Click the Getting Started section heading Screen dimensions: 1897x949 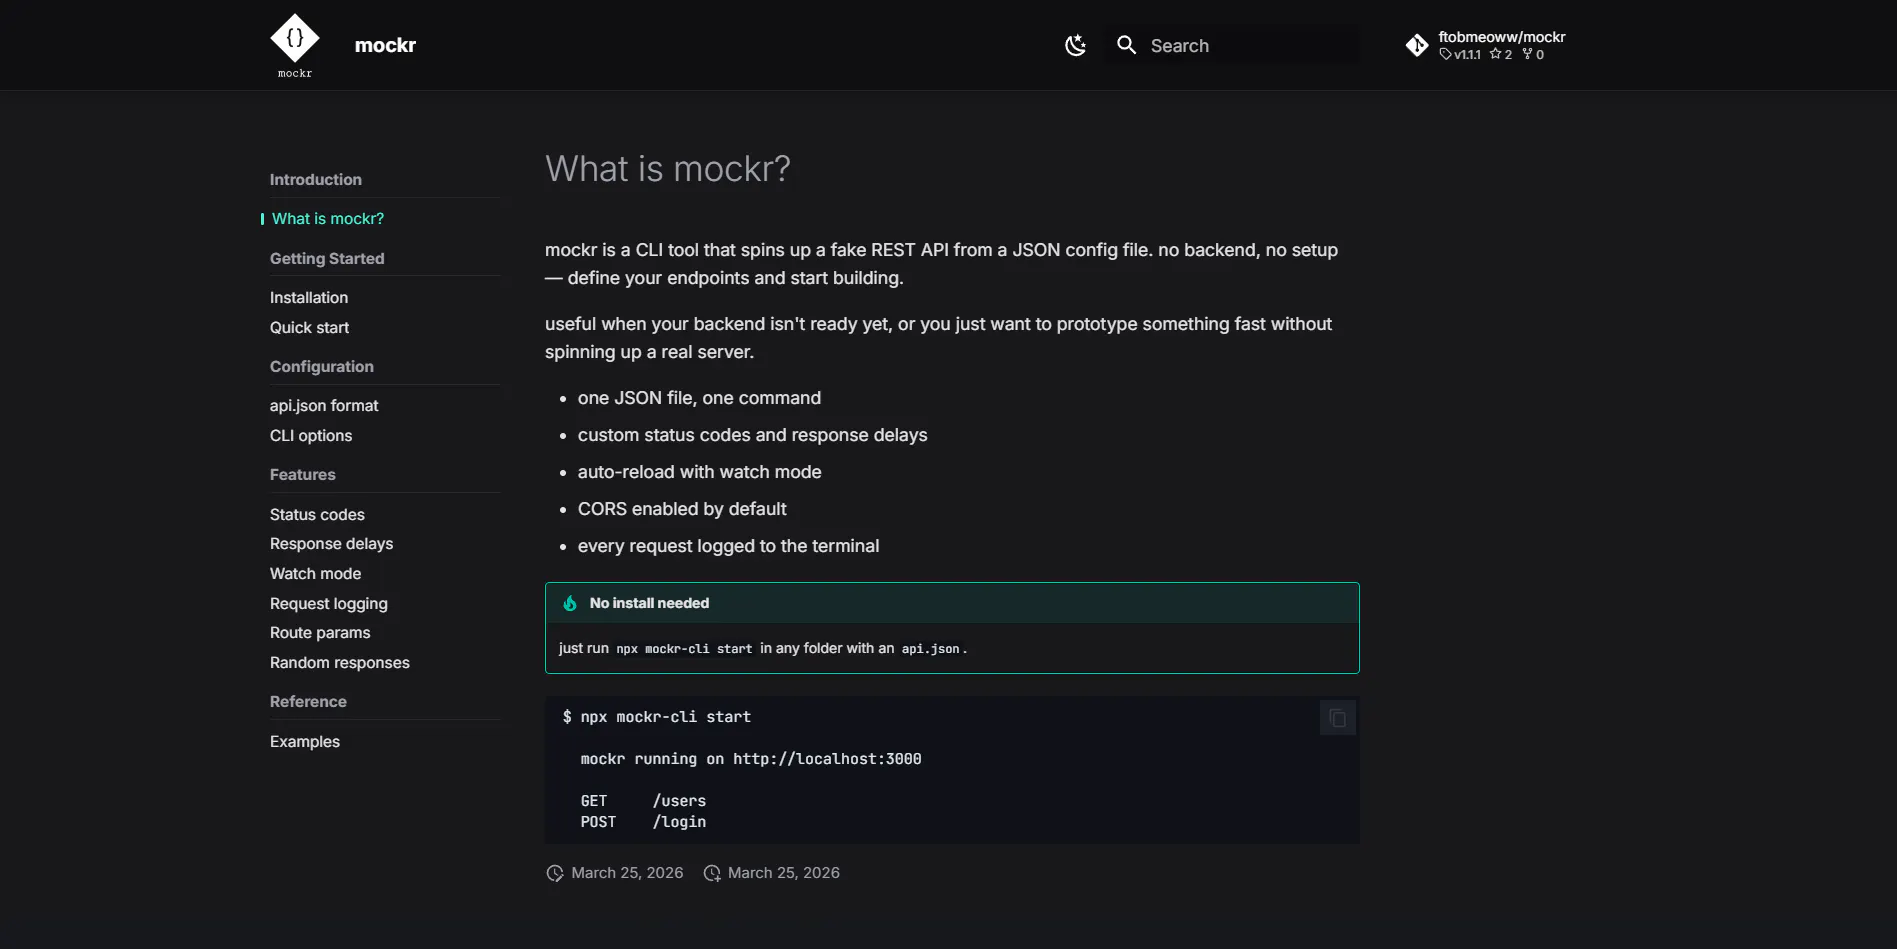(327, 258)
